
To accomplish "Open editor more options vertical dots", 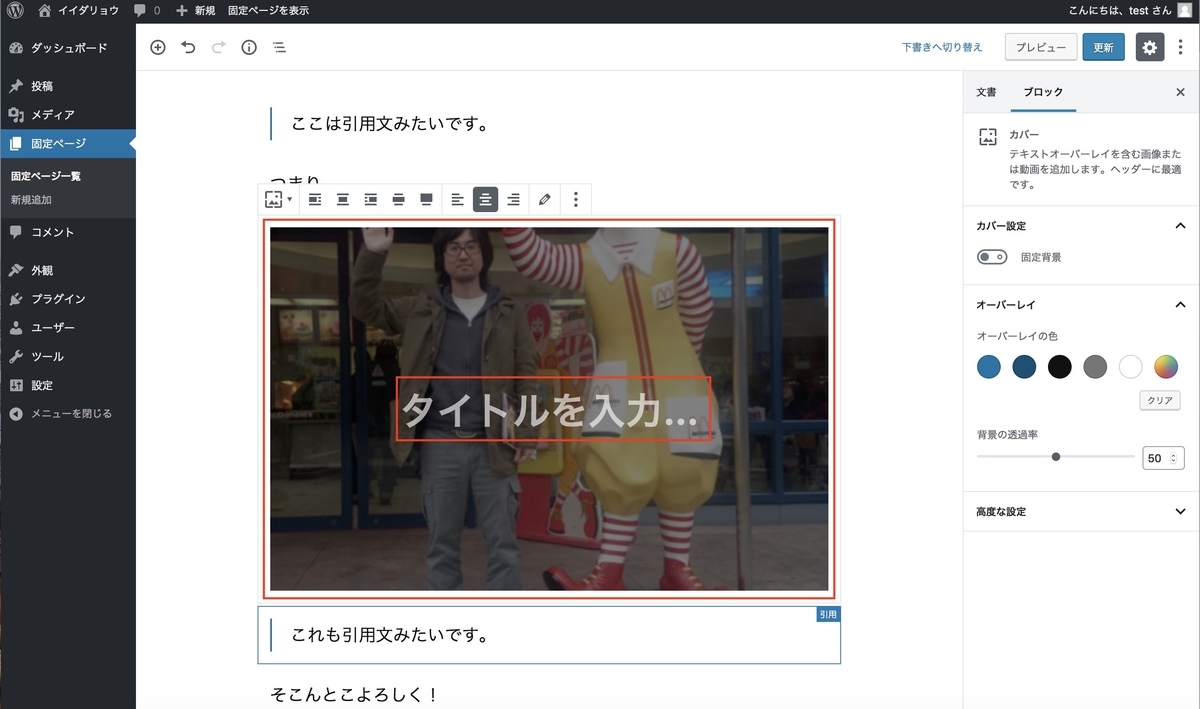I will click(1180, 47).
